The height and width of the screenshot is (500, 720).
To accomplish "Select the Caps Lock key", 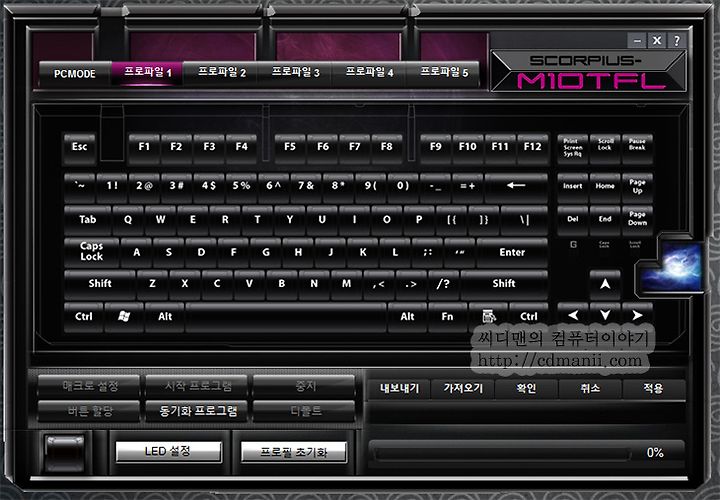I will [x=91, y=252].
